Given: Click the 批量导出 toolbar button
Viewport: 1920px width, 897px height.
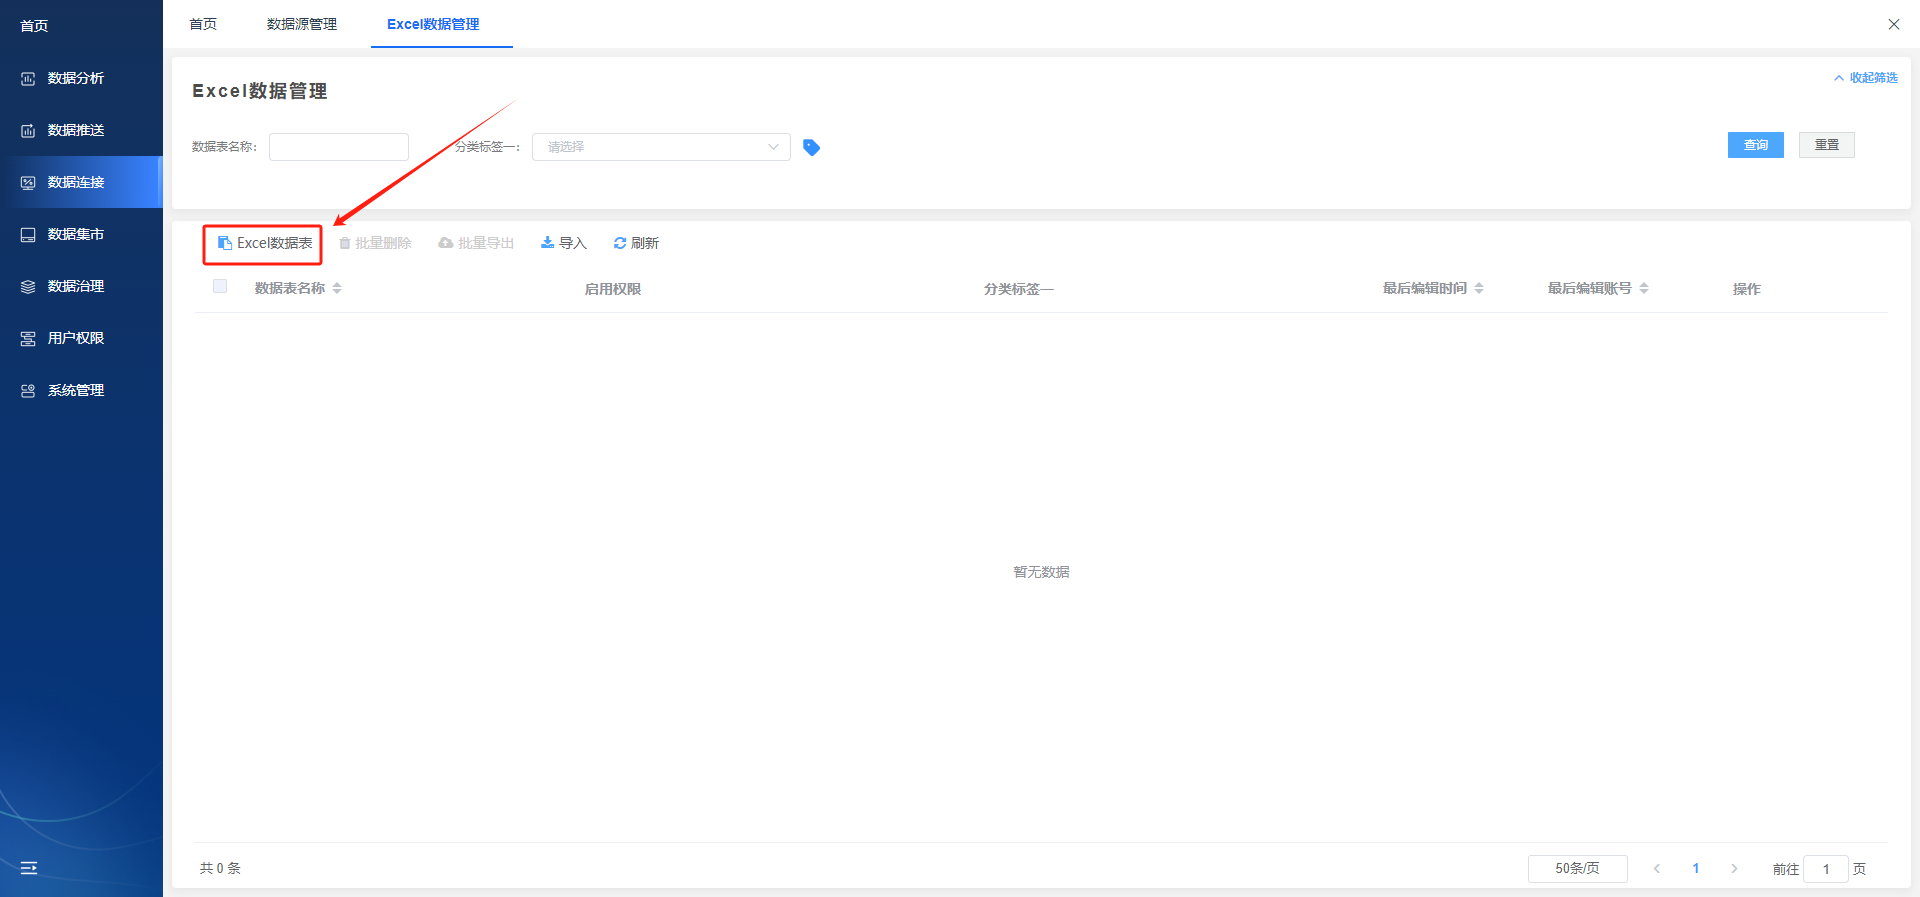Looking at the screenshot, I should (476, 243).
